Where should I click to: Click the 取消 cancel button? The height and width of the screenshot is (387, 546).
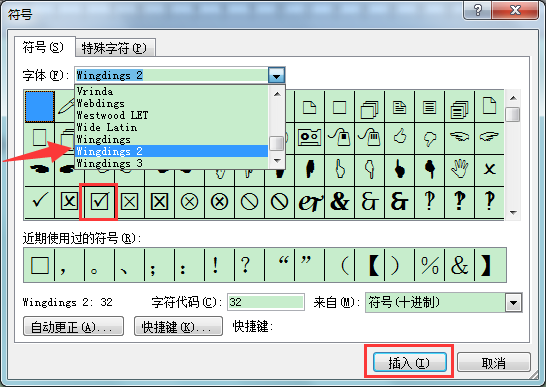(493, 363)
